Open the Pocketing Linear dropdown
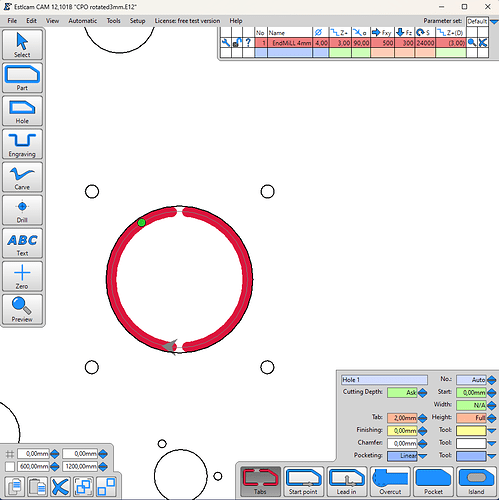This screenshot has width=499, height=500. tap(423, 456)
